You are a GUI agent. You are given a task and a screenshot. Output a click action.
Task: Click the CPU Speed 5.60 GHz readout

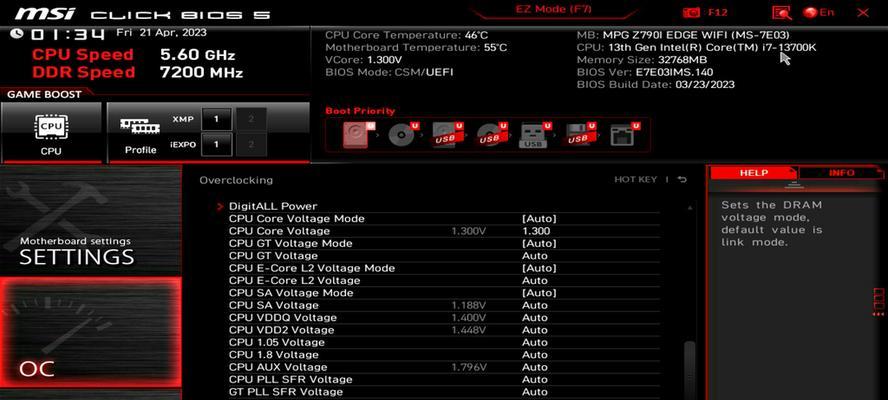pyautogui.click(x=134, y=55)
